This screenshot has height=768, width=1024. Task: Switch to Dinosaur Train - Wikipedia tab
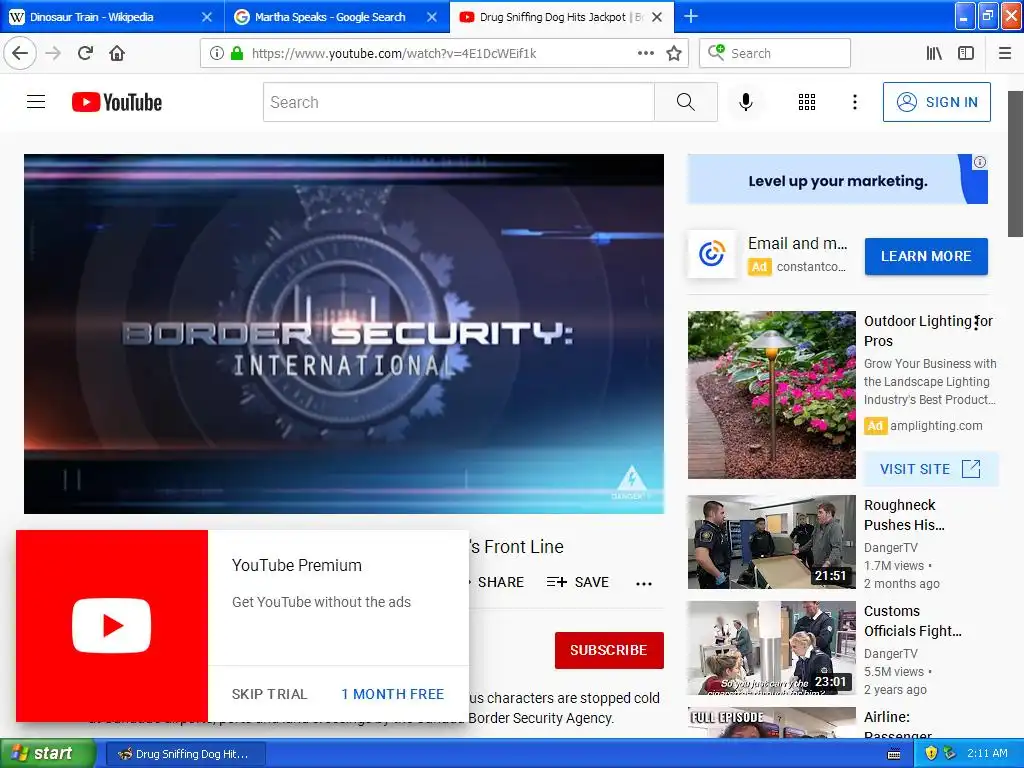click(x=112, y=17)
